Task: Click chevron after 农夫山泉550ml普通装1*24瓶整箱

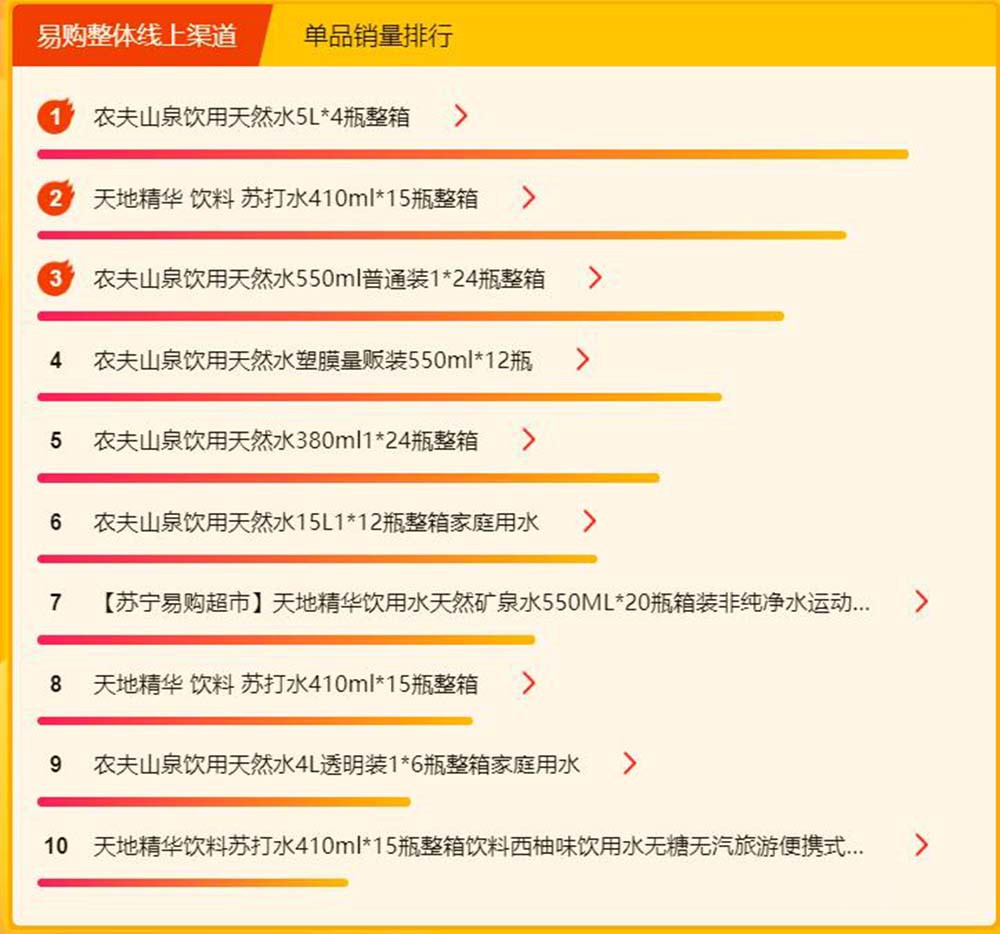Action: pos(594,277)
